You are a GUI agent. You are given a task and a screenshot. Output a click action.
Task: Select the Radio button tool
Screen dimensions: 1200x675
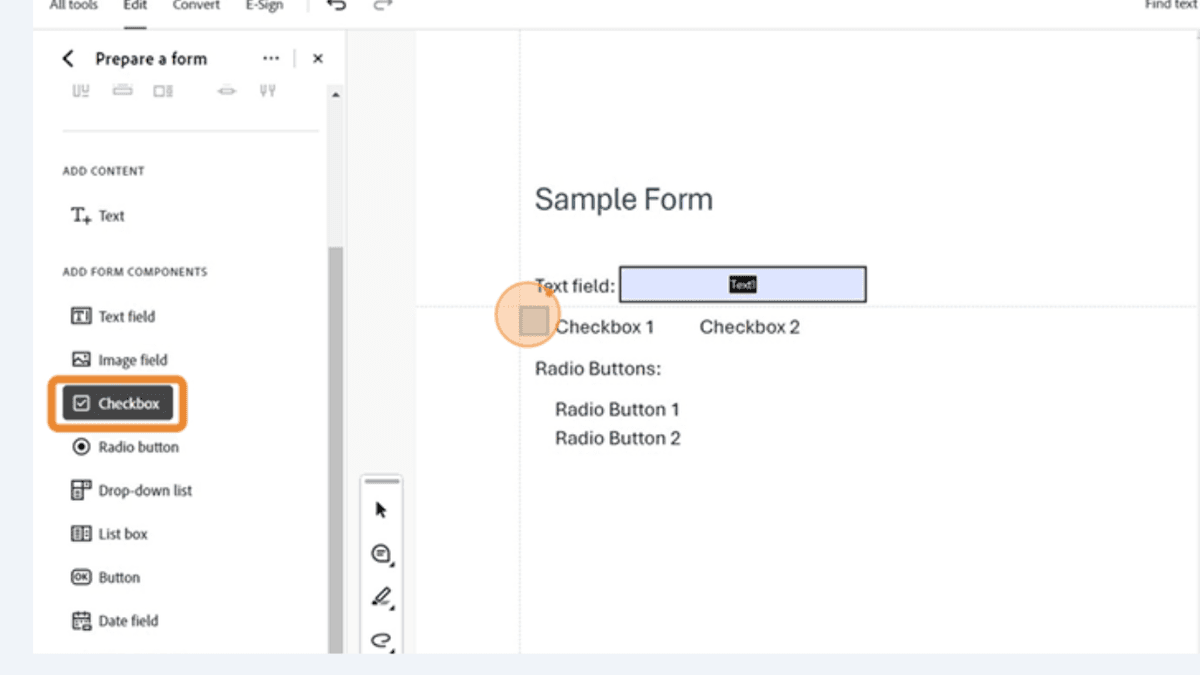[x=125, y=447]
